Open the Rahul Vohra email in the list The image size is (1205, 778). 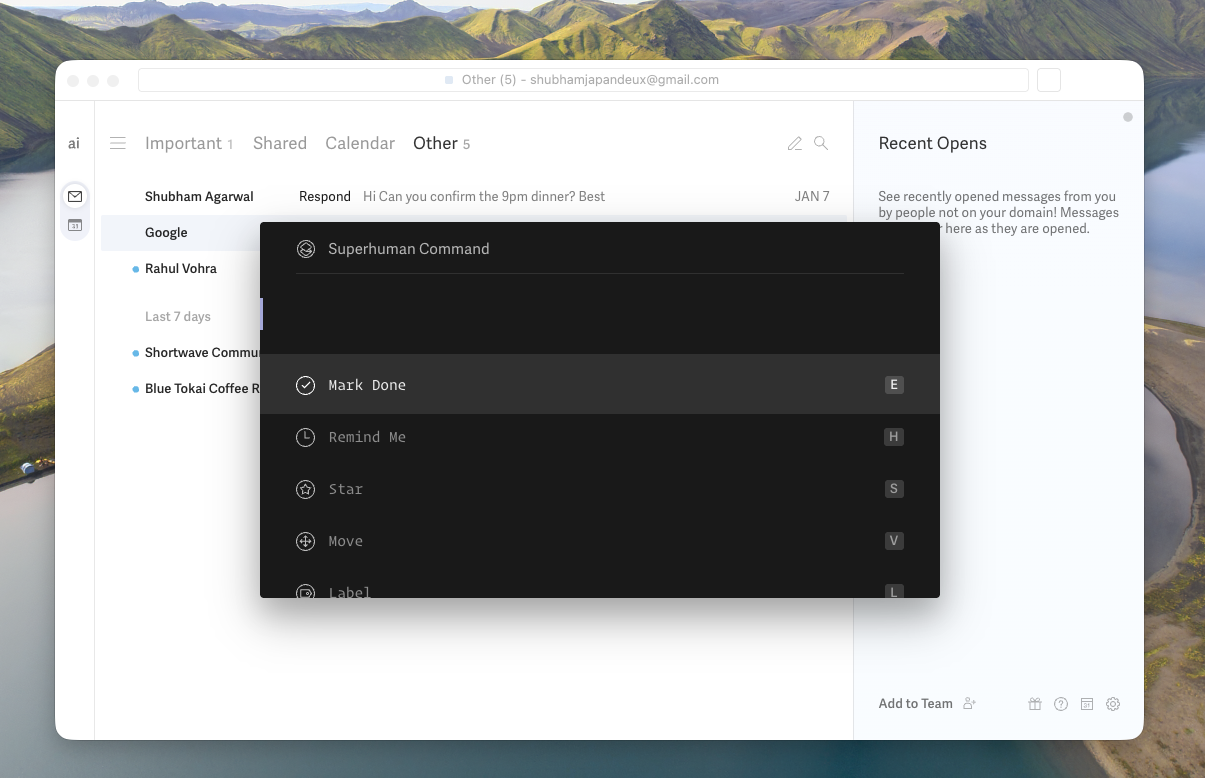[182, 268]
